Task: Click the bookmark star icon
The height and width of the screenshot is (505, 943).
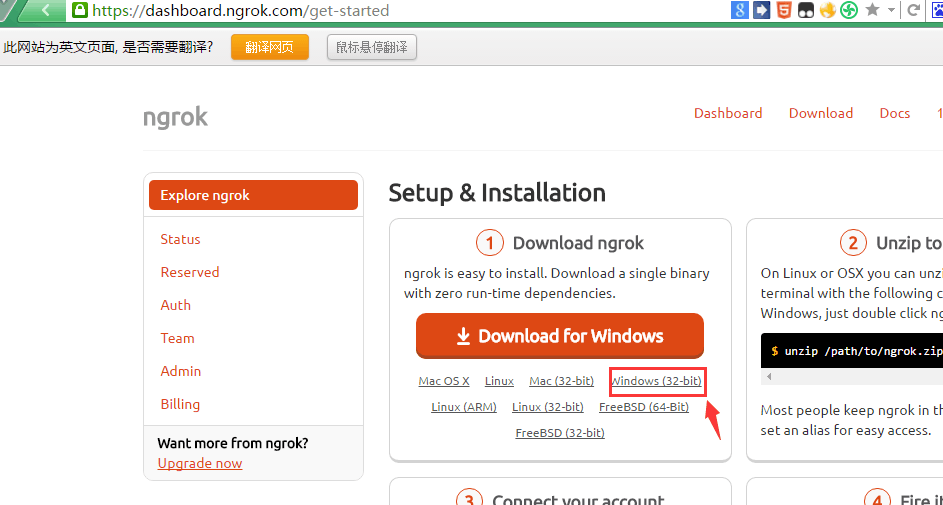Action: click(872, 9)
